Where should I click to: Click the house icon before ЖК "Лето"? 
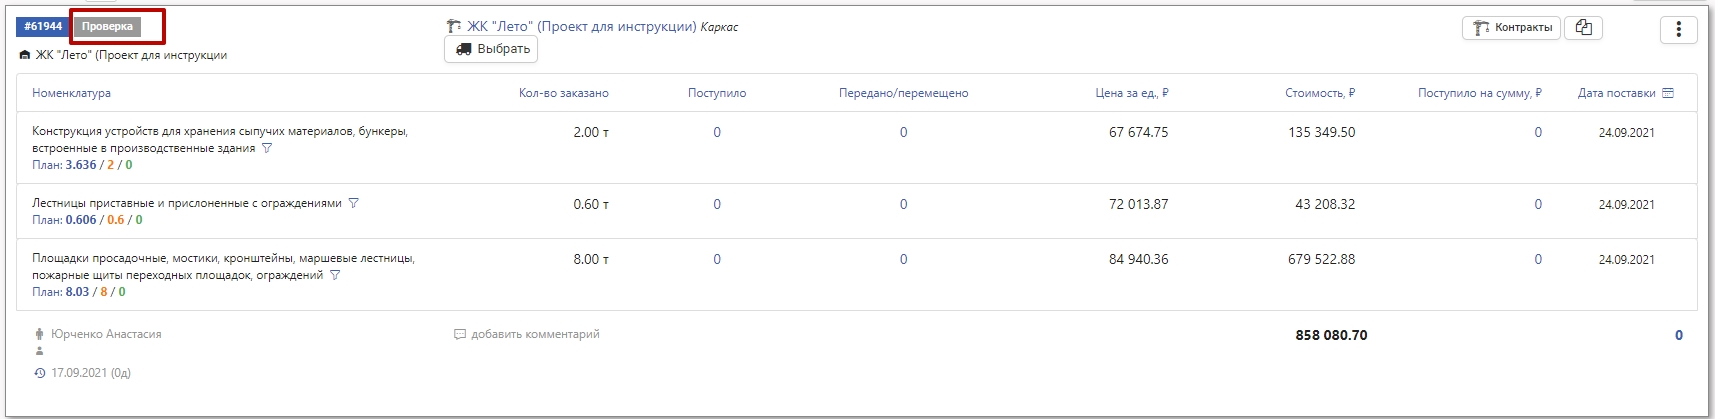(25, 56)
